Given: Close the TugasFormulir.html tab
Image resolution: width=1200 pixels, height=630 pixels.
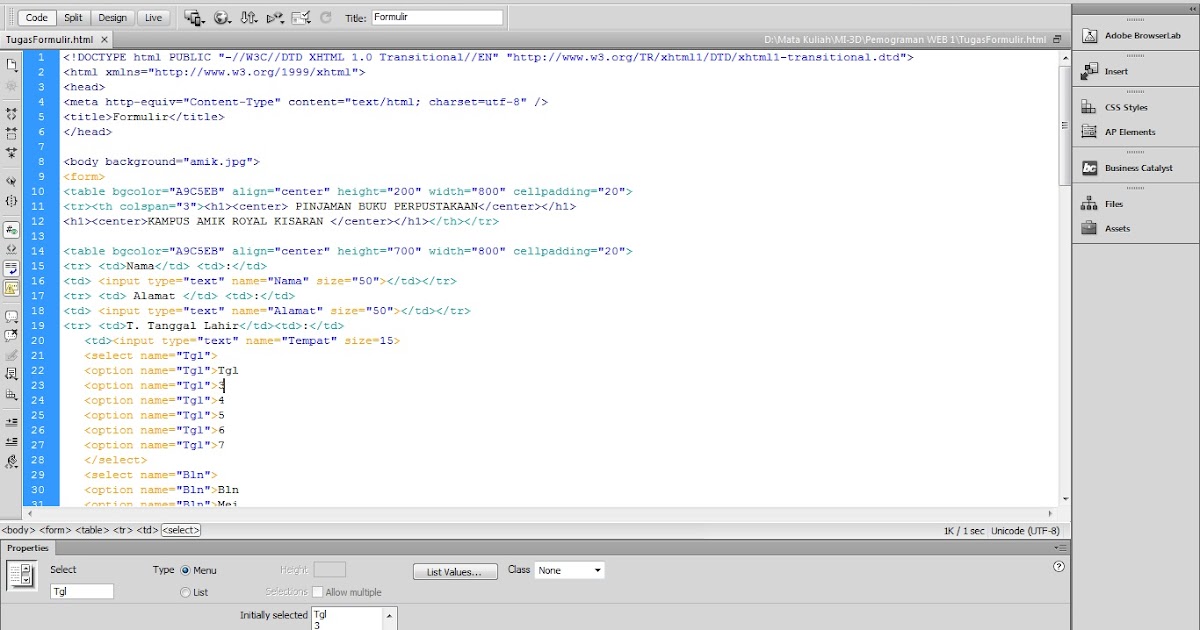Looking at the screenshot, I should coord(105,40).
